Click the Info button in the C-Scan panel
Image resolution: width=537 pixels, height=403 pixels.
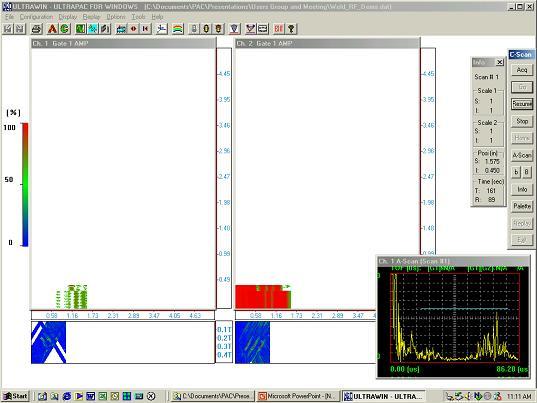click(x=522, y=189)
